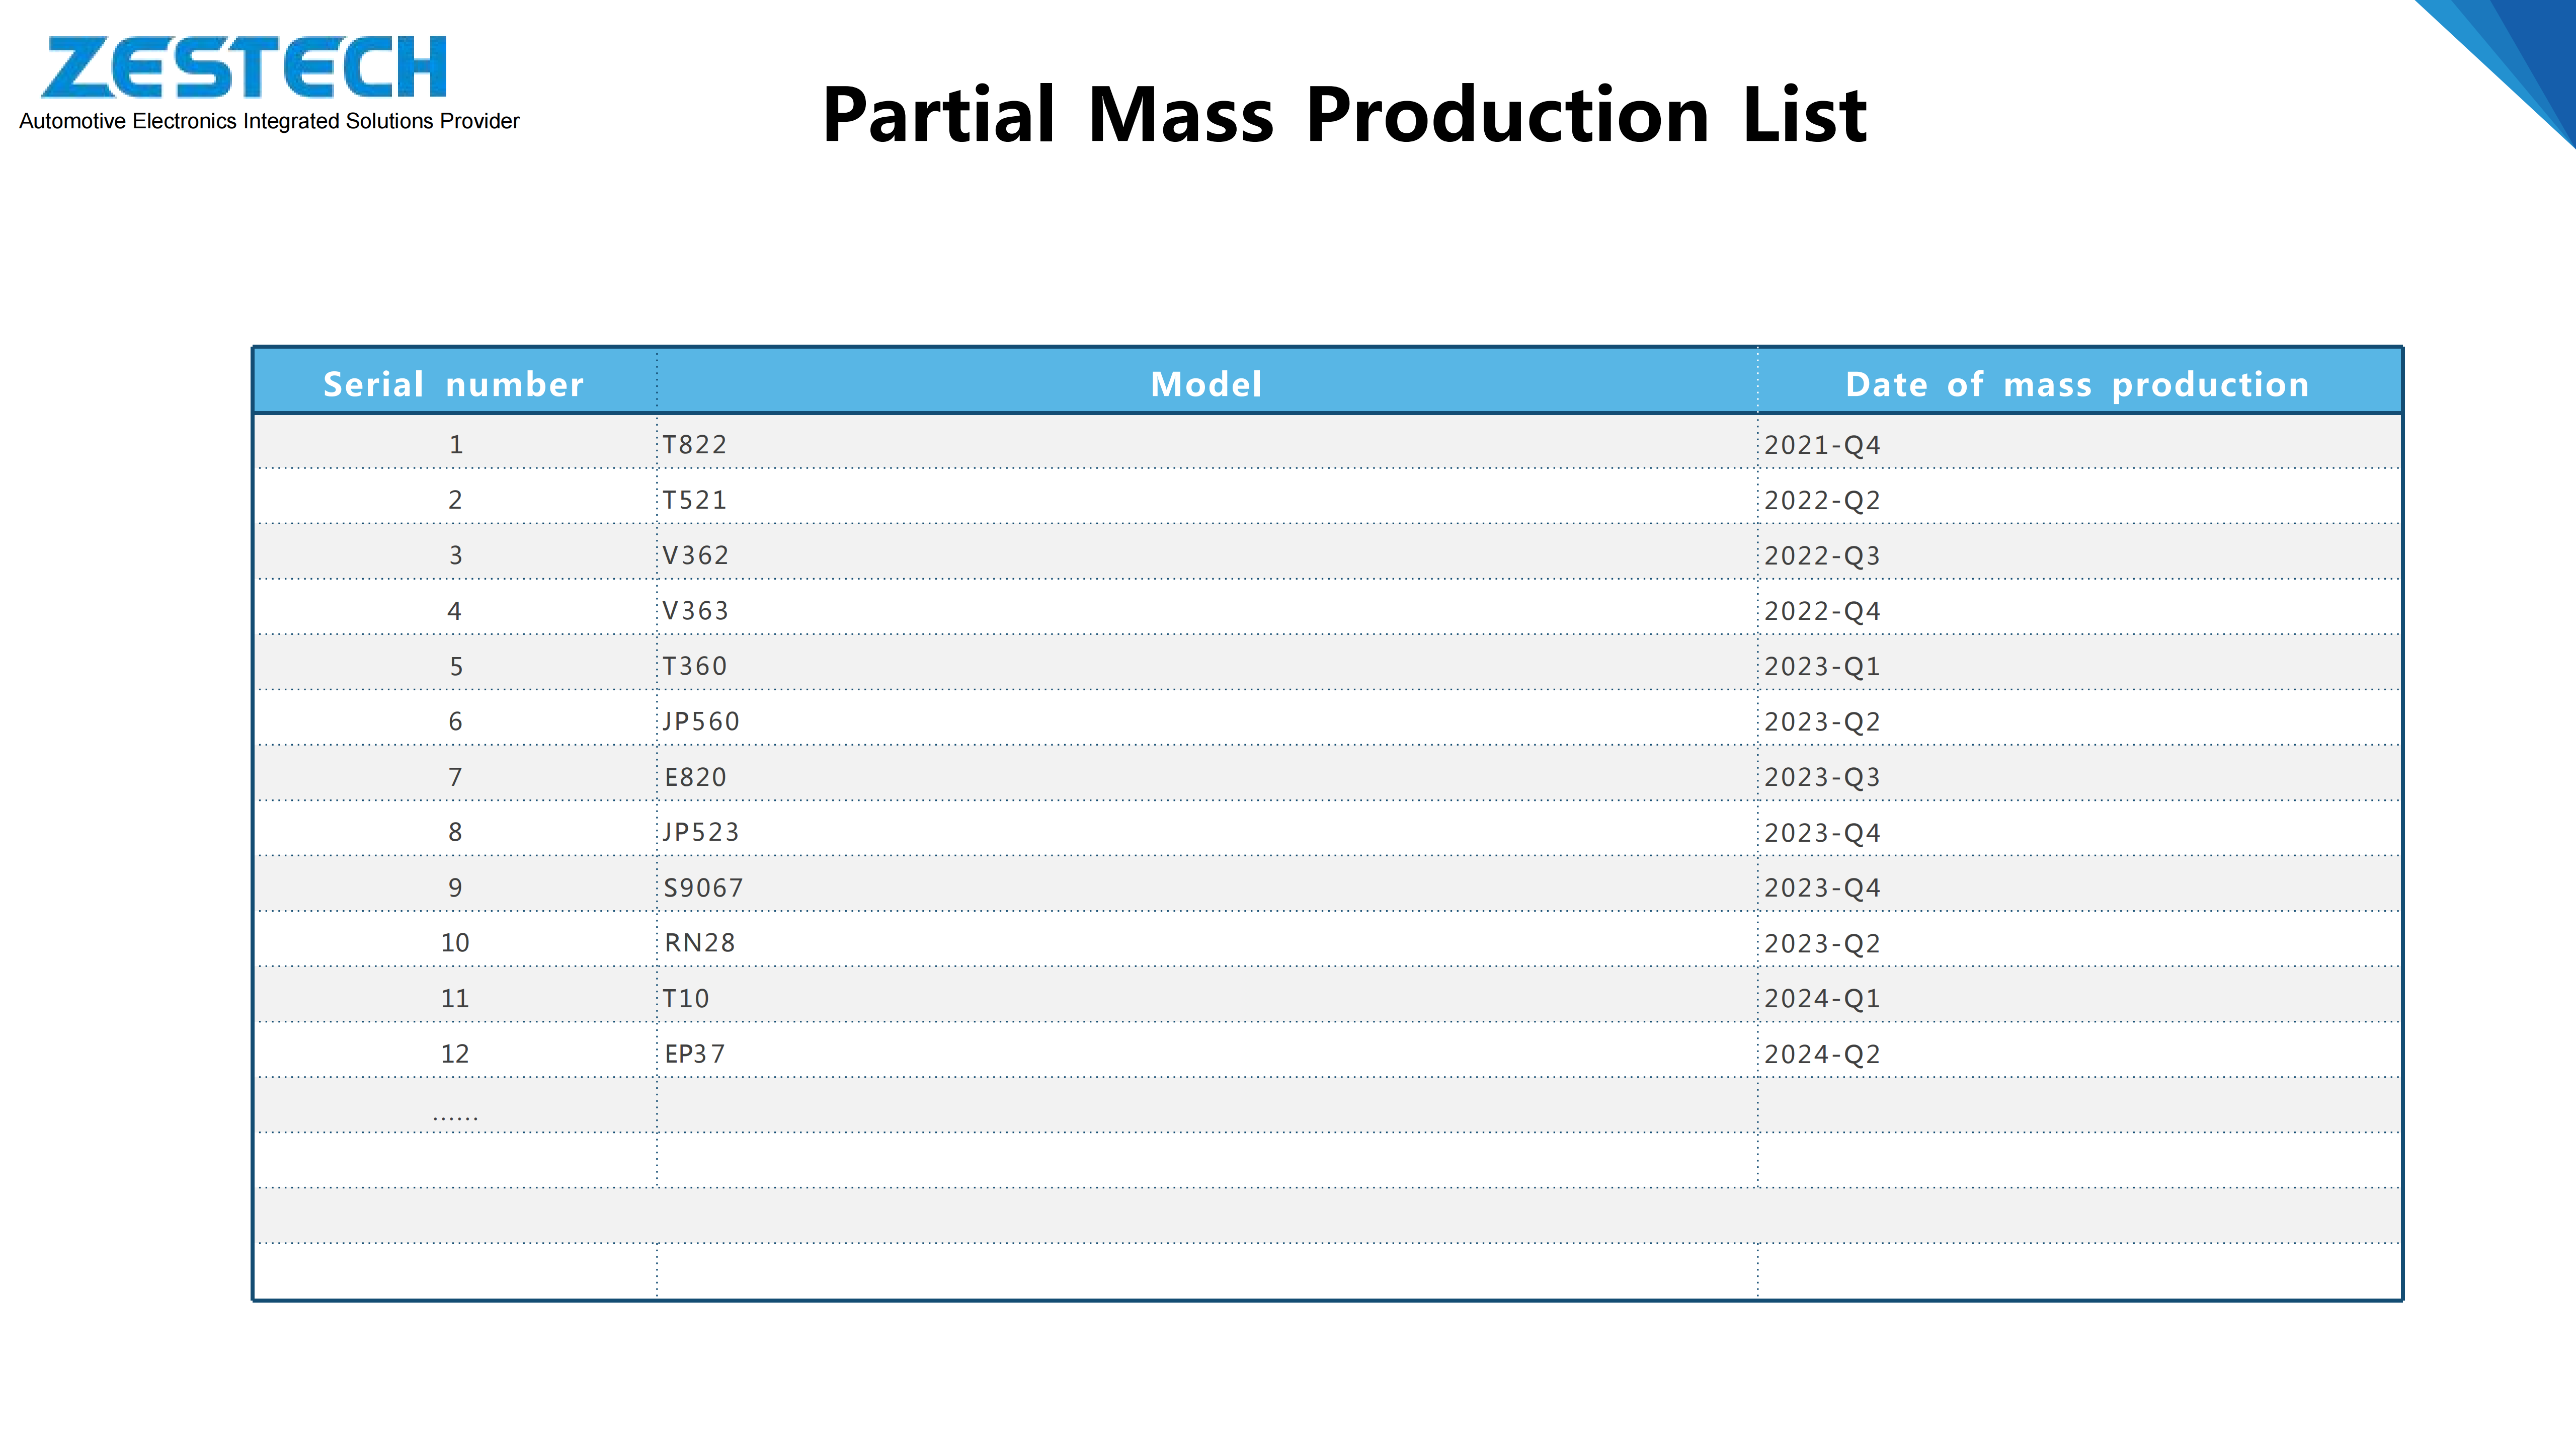Click the S9067 model cell
Viewport: 2576px width, 1449px height.
tap(703, 888)
